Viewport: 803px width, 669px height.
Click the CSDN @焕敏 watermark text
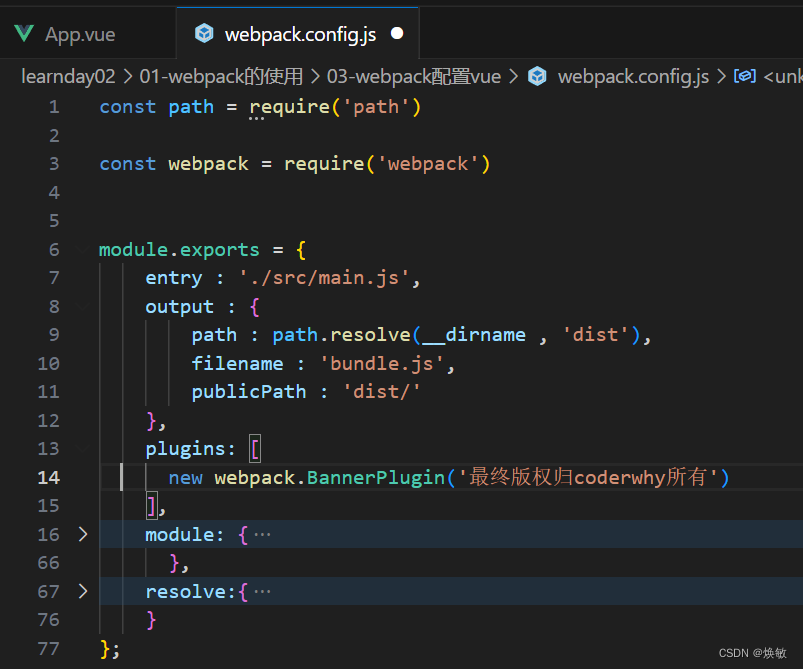tap(751, 652)
